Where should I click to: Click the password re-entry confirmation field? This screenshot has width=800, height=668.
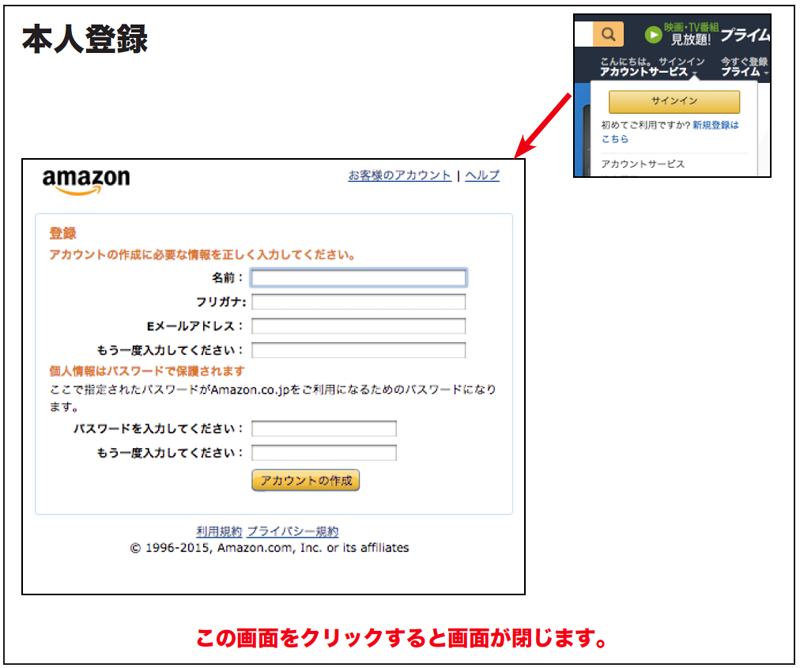coord(324,453)
